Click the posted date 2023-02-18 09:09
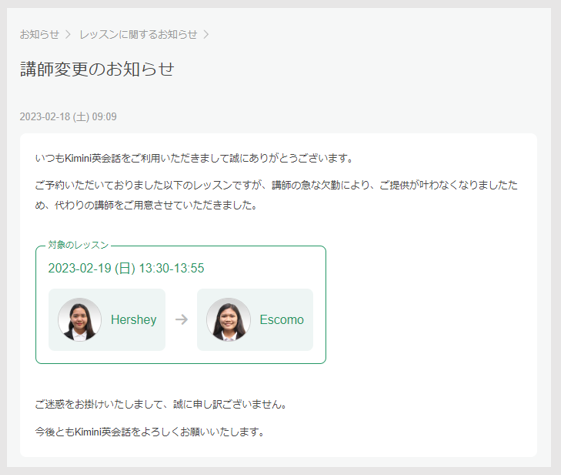Image resolution: width=561 pixels, height=475 pixels. click(x=68, y=117)
